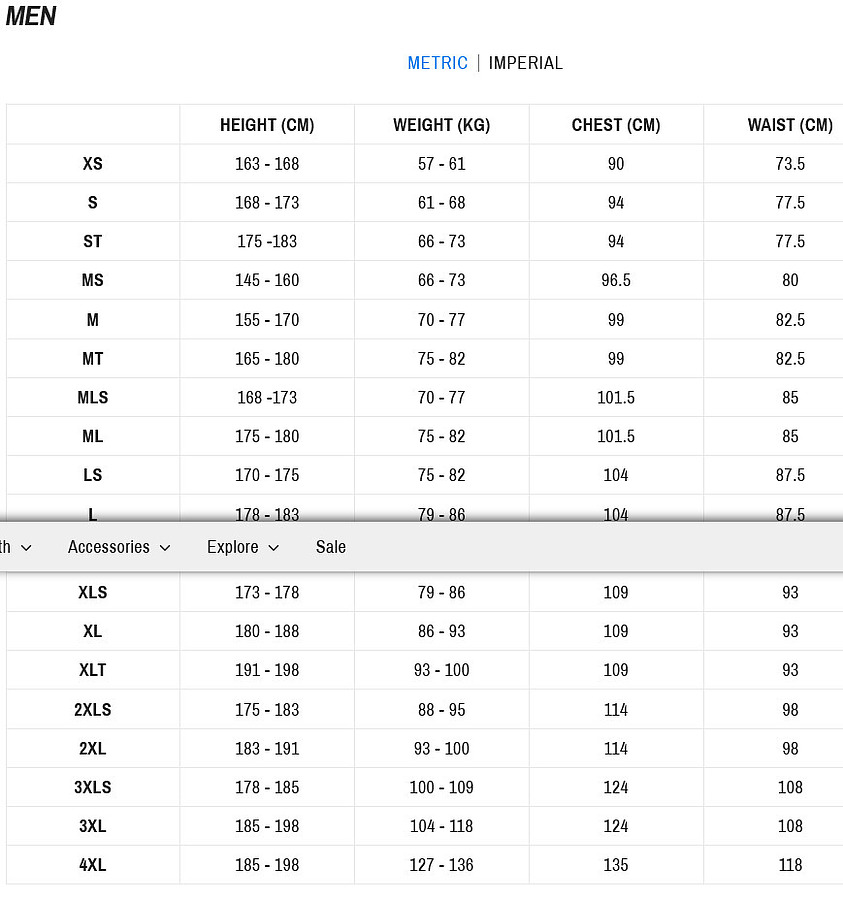Viewport: 843px width, 900px height.
Task: Go to the Sale page
Action: [330, 547]
